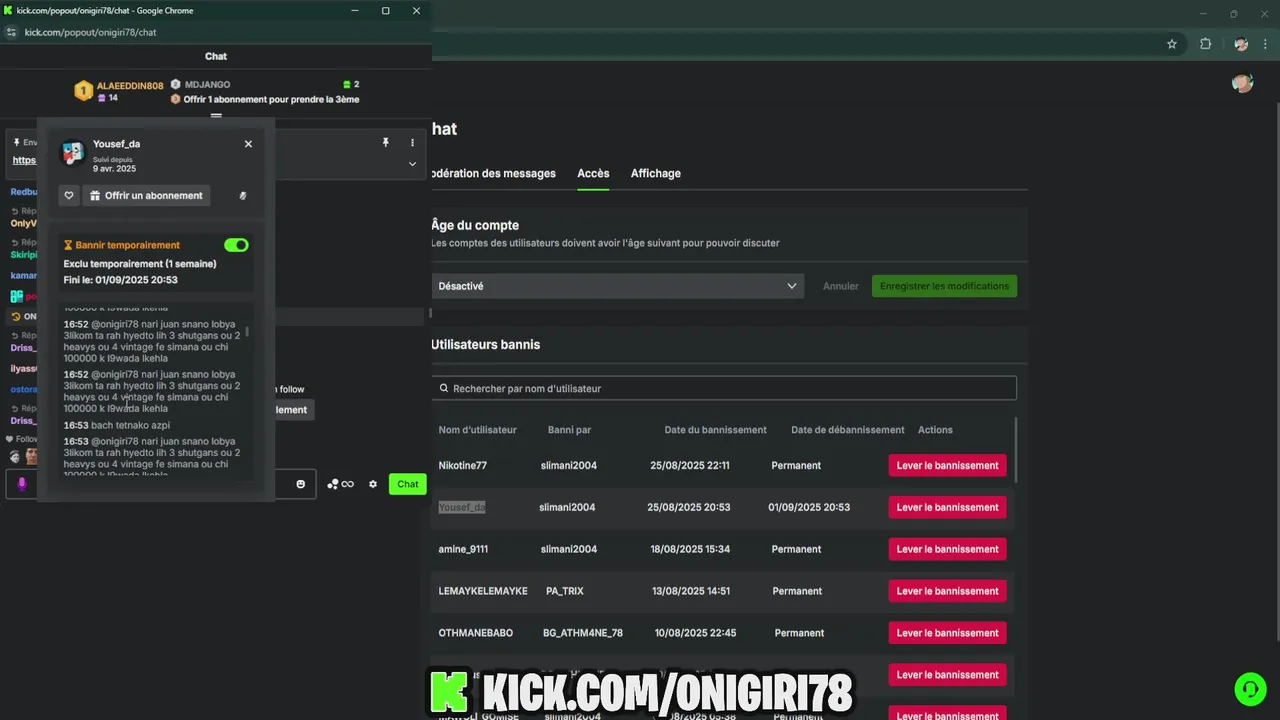Image resolution: width=1280 pixels, height=720 pixels.
Task: Click the search magnifier in banned users
Action: [444, 388]
